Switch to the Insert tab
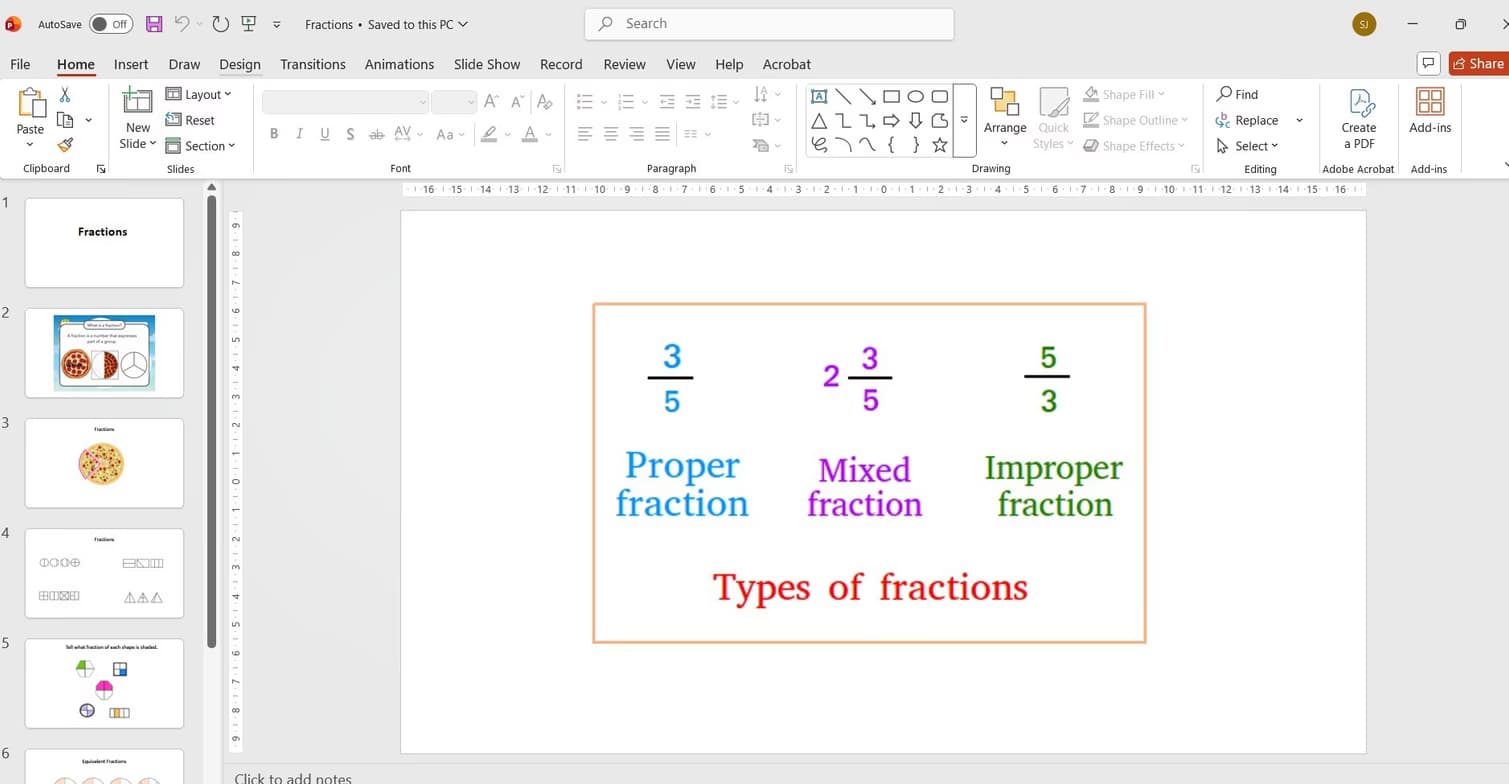 coord(130,64)
